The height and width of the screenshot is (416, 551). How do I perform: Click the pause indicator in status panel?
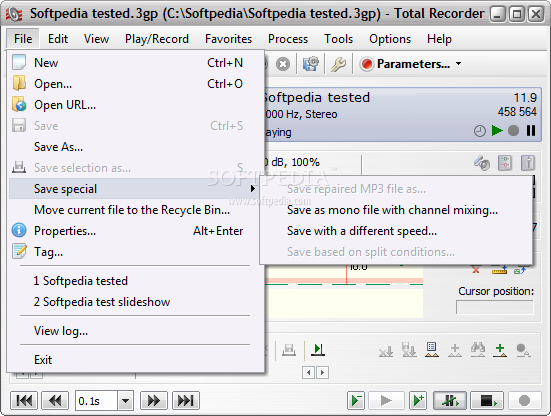pos(531,130)
